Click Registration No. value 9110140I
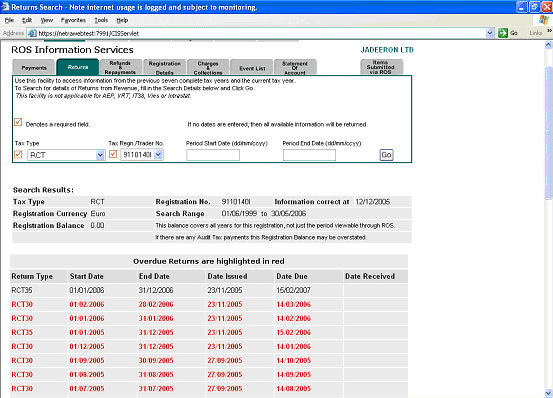Screen dimensions: 553x398 (x=236, y=202)
